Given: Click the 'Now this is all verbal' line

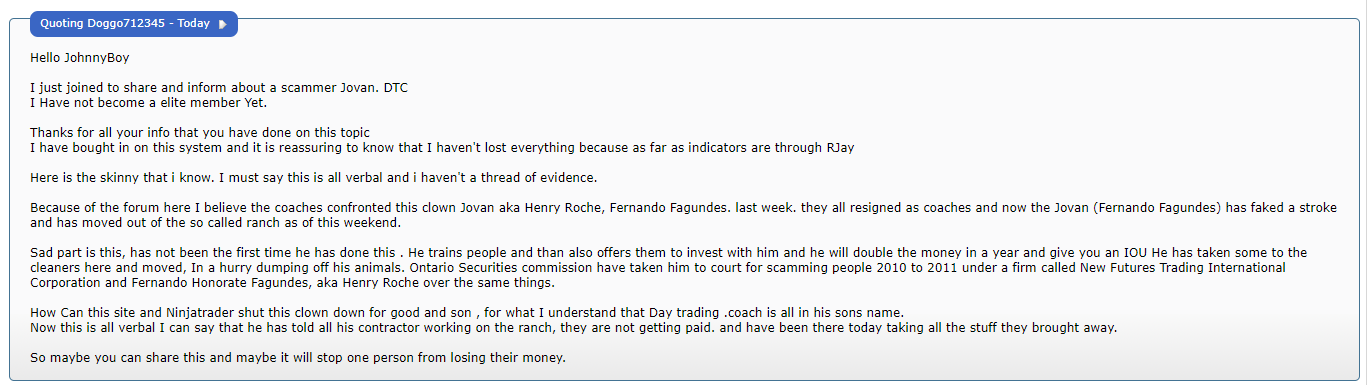Looking at the screenshot, I should pyautogui.click(x=572, y=328).
